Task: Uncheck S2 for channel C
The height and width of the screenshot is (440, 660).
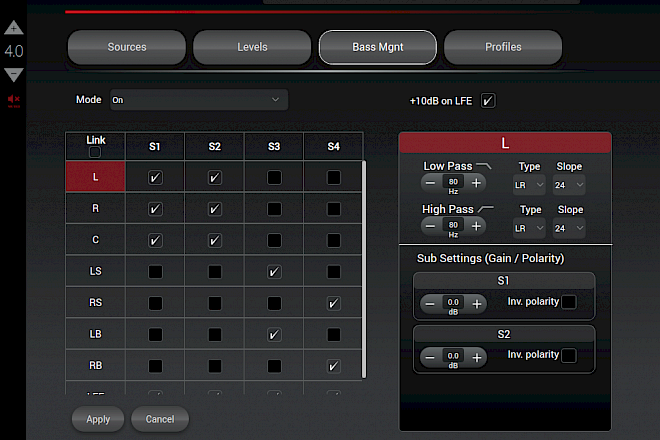Action: [215, 240]
